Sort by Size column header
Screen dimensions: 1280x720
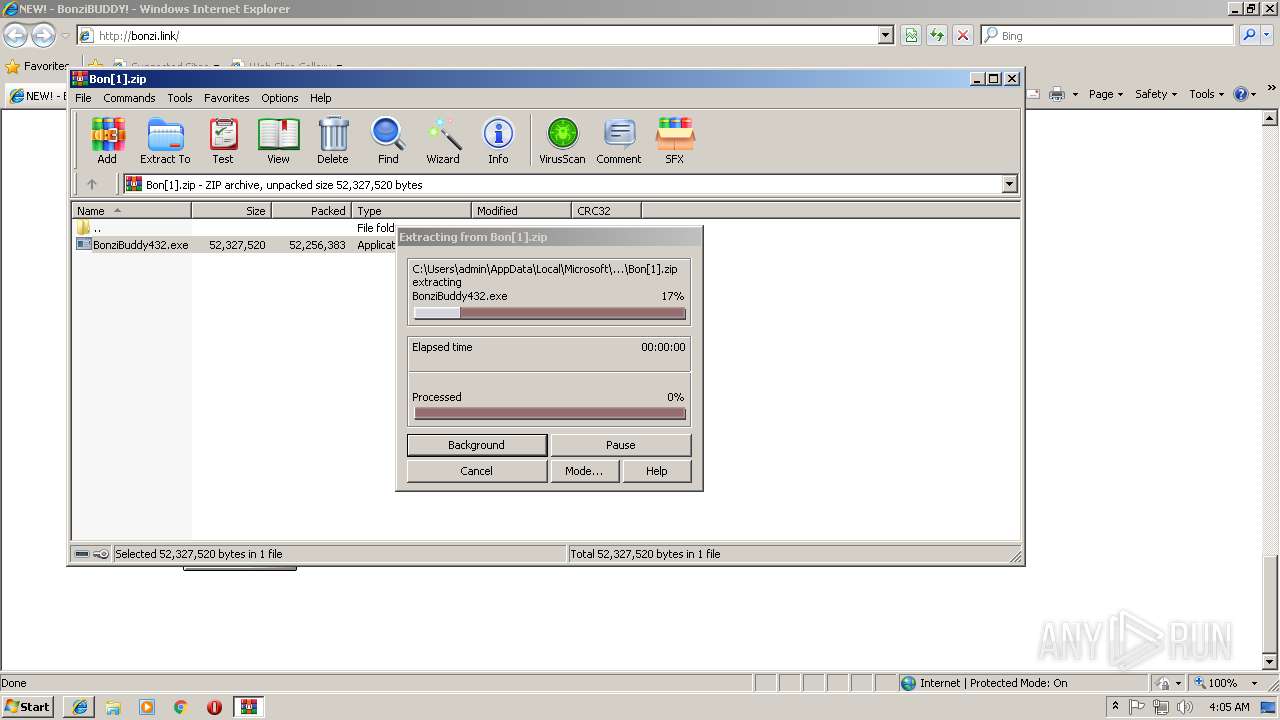pos(231,211)
